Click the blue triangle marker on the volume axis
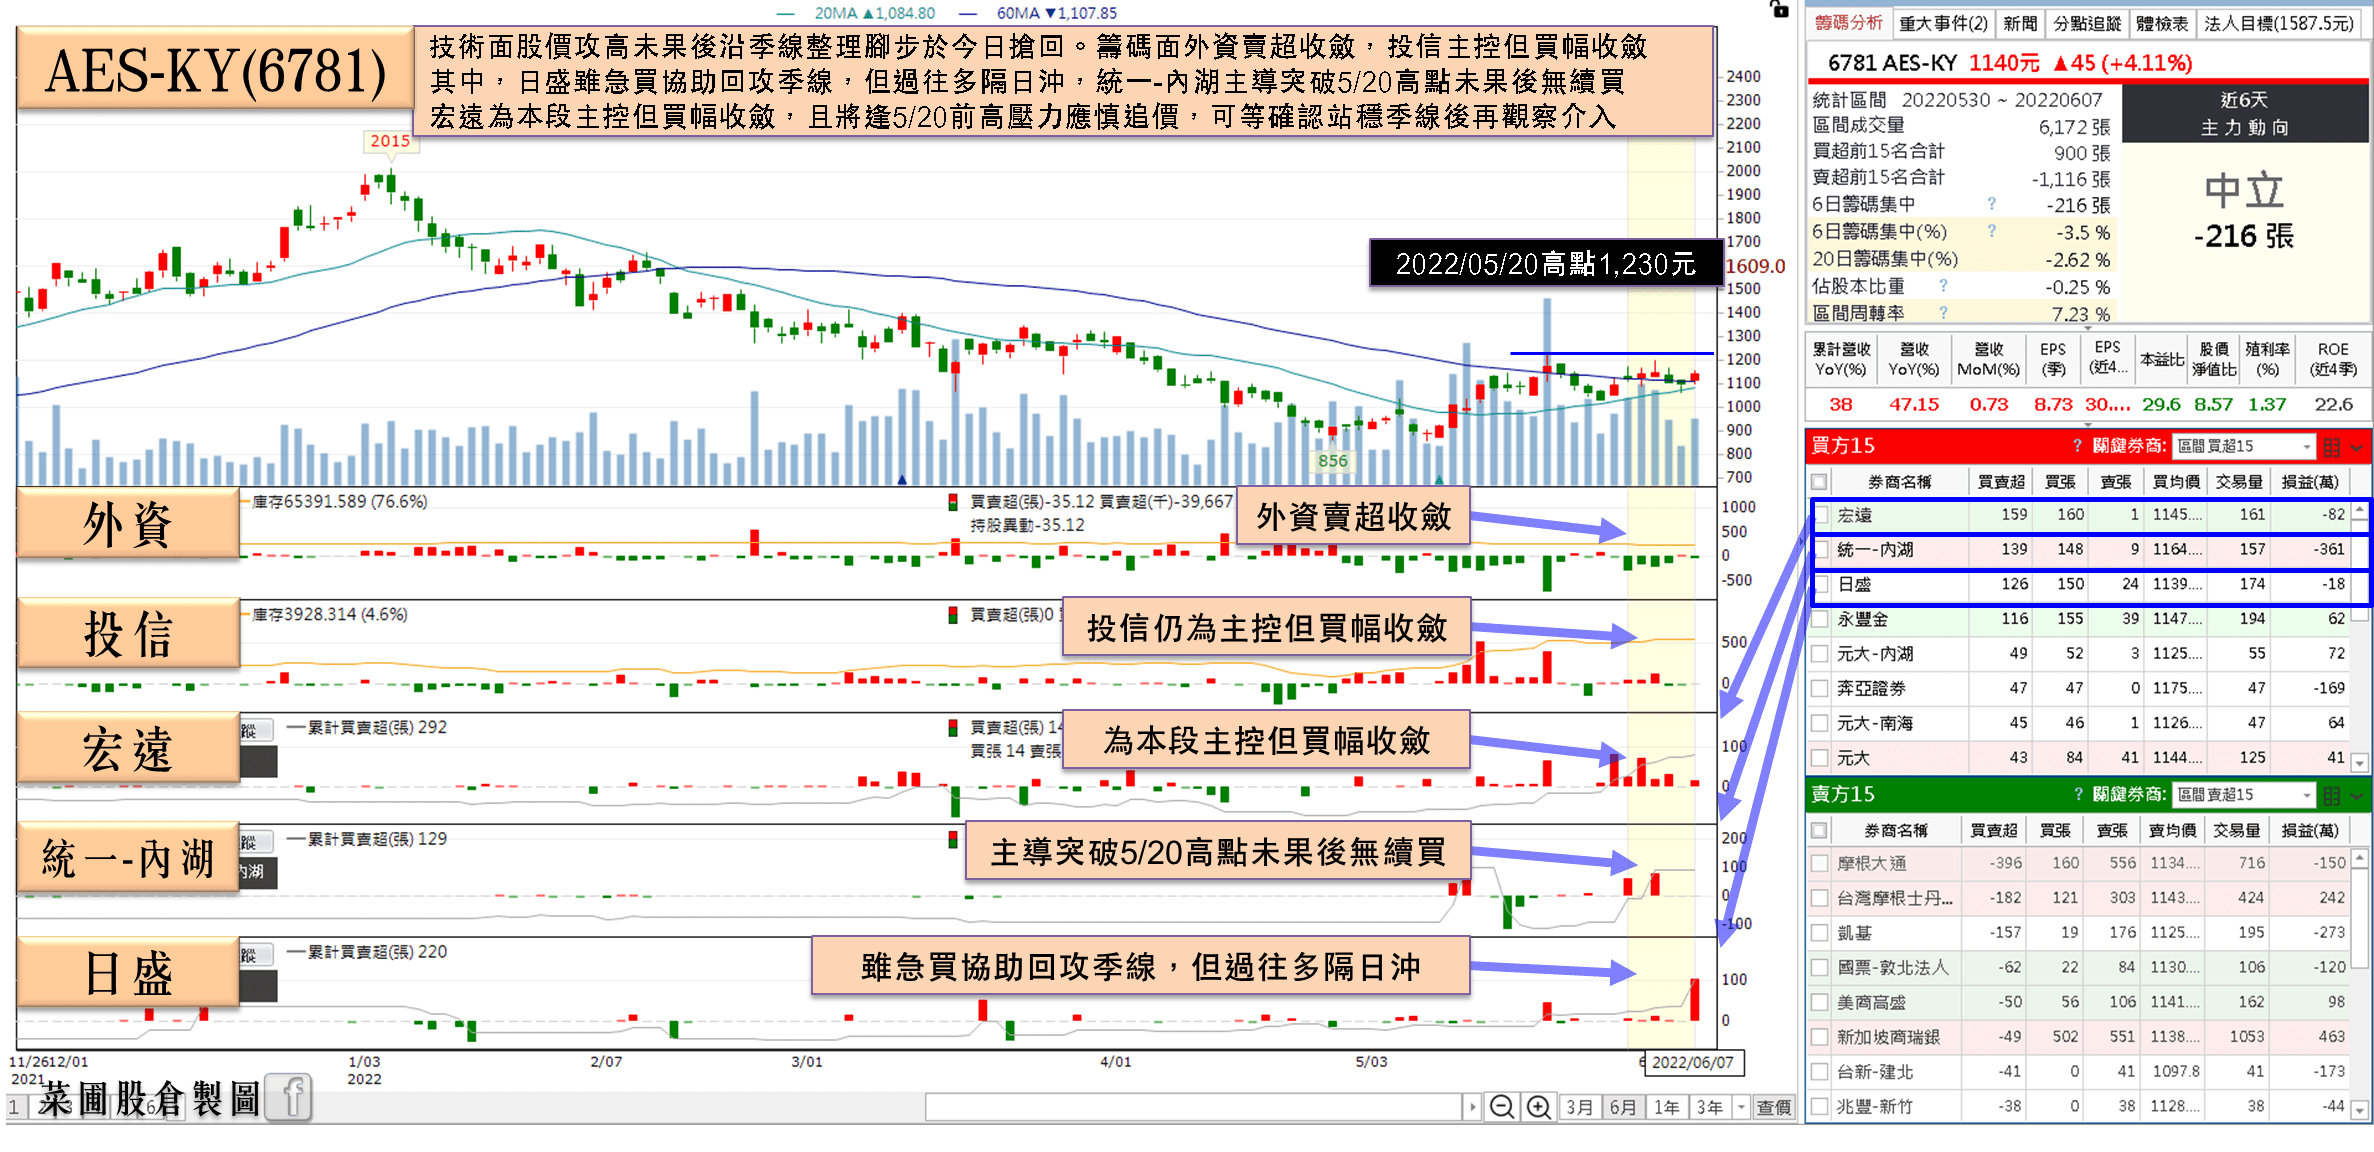Screen dimensions: 2374x1152 pos(902,480)
